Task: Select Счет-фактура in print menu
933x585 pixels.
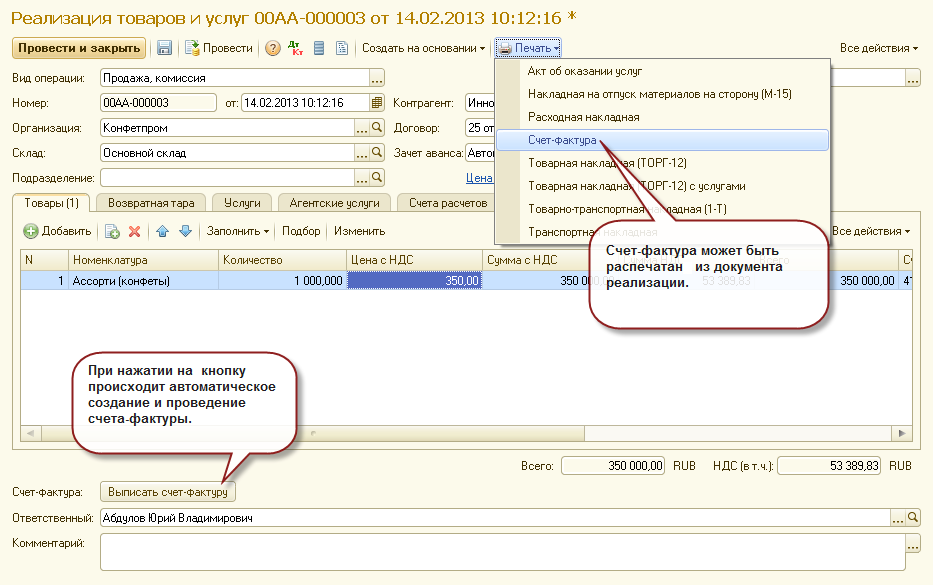Action: pos(662,140)
